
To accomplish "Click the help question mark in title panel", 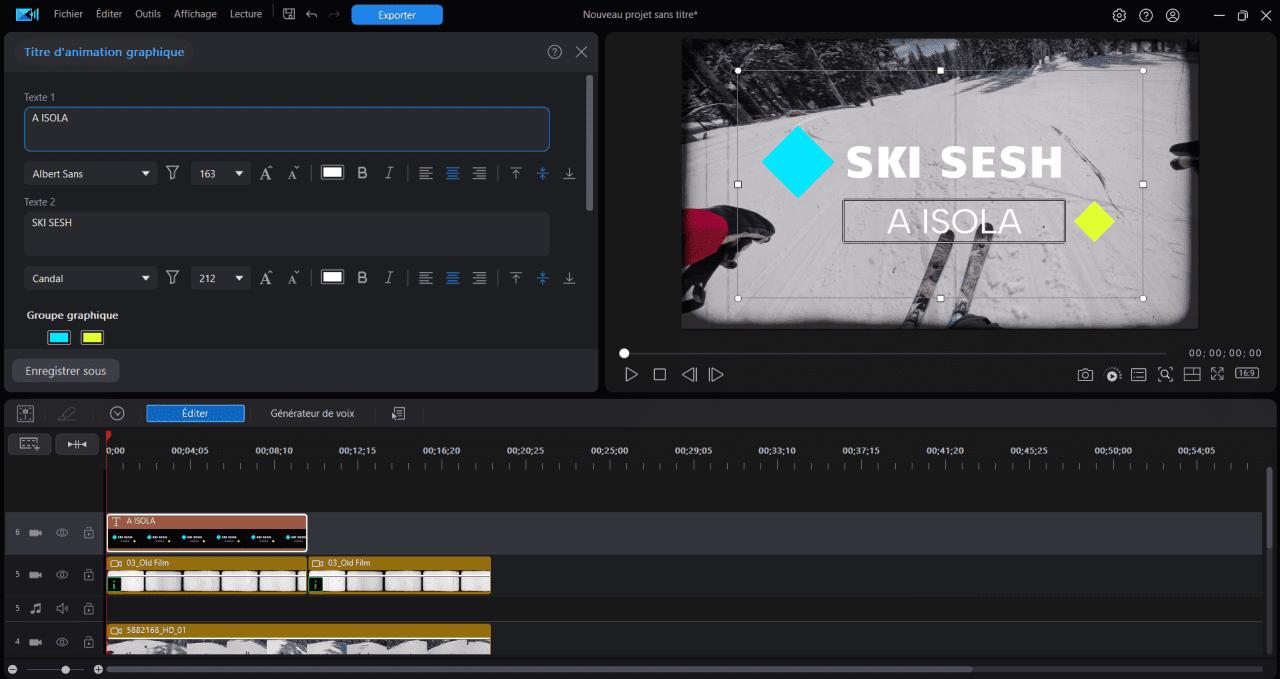I will coord(554,52).
